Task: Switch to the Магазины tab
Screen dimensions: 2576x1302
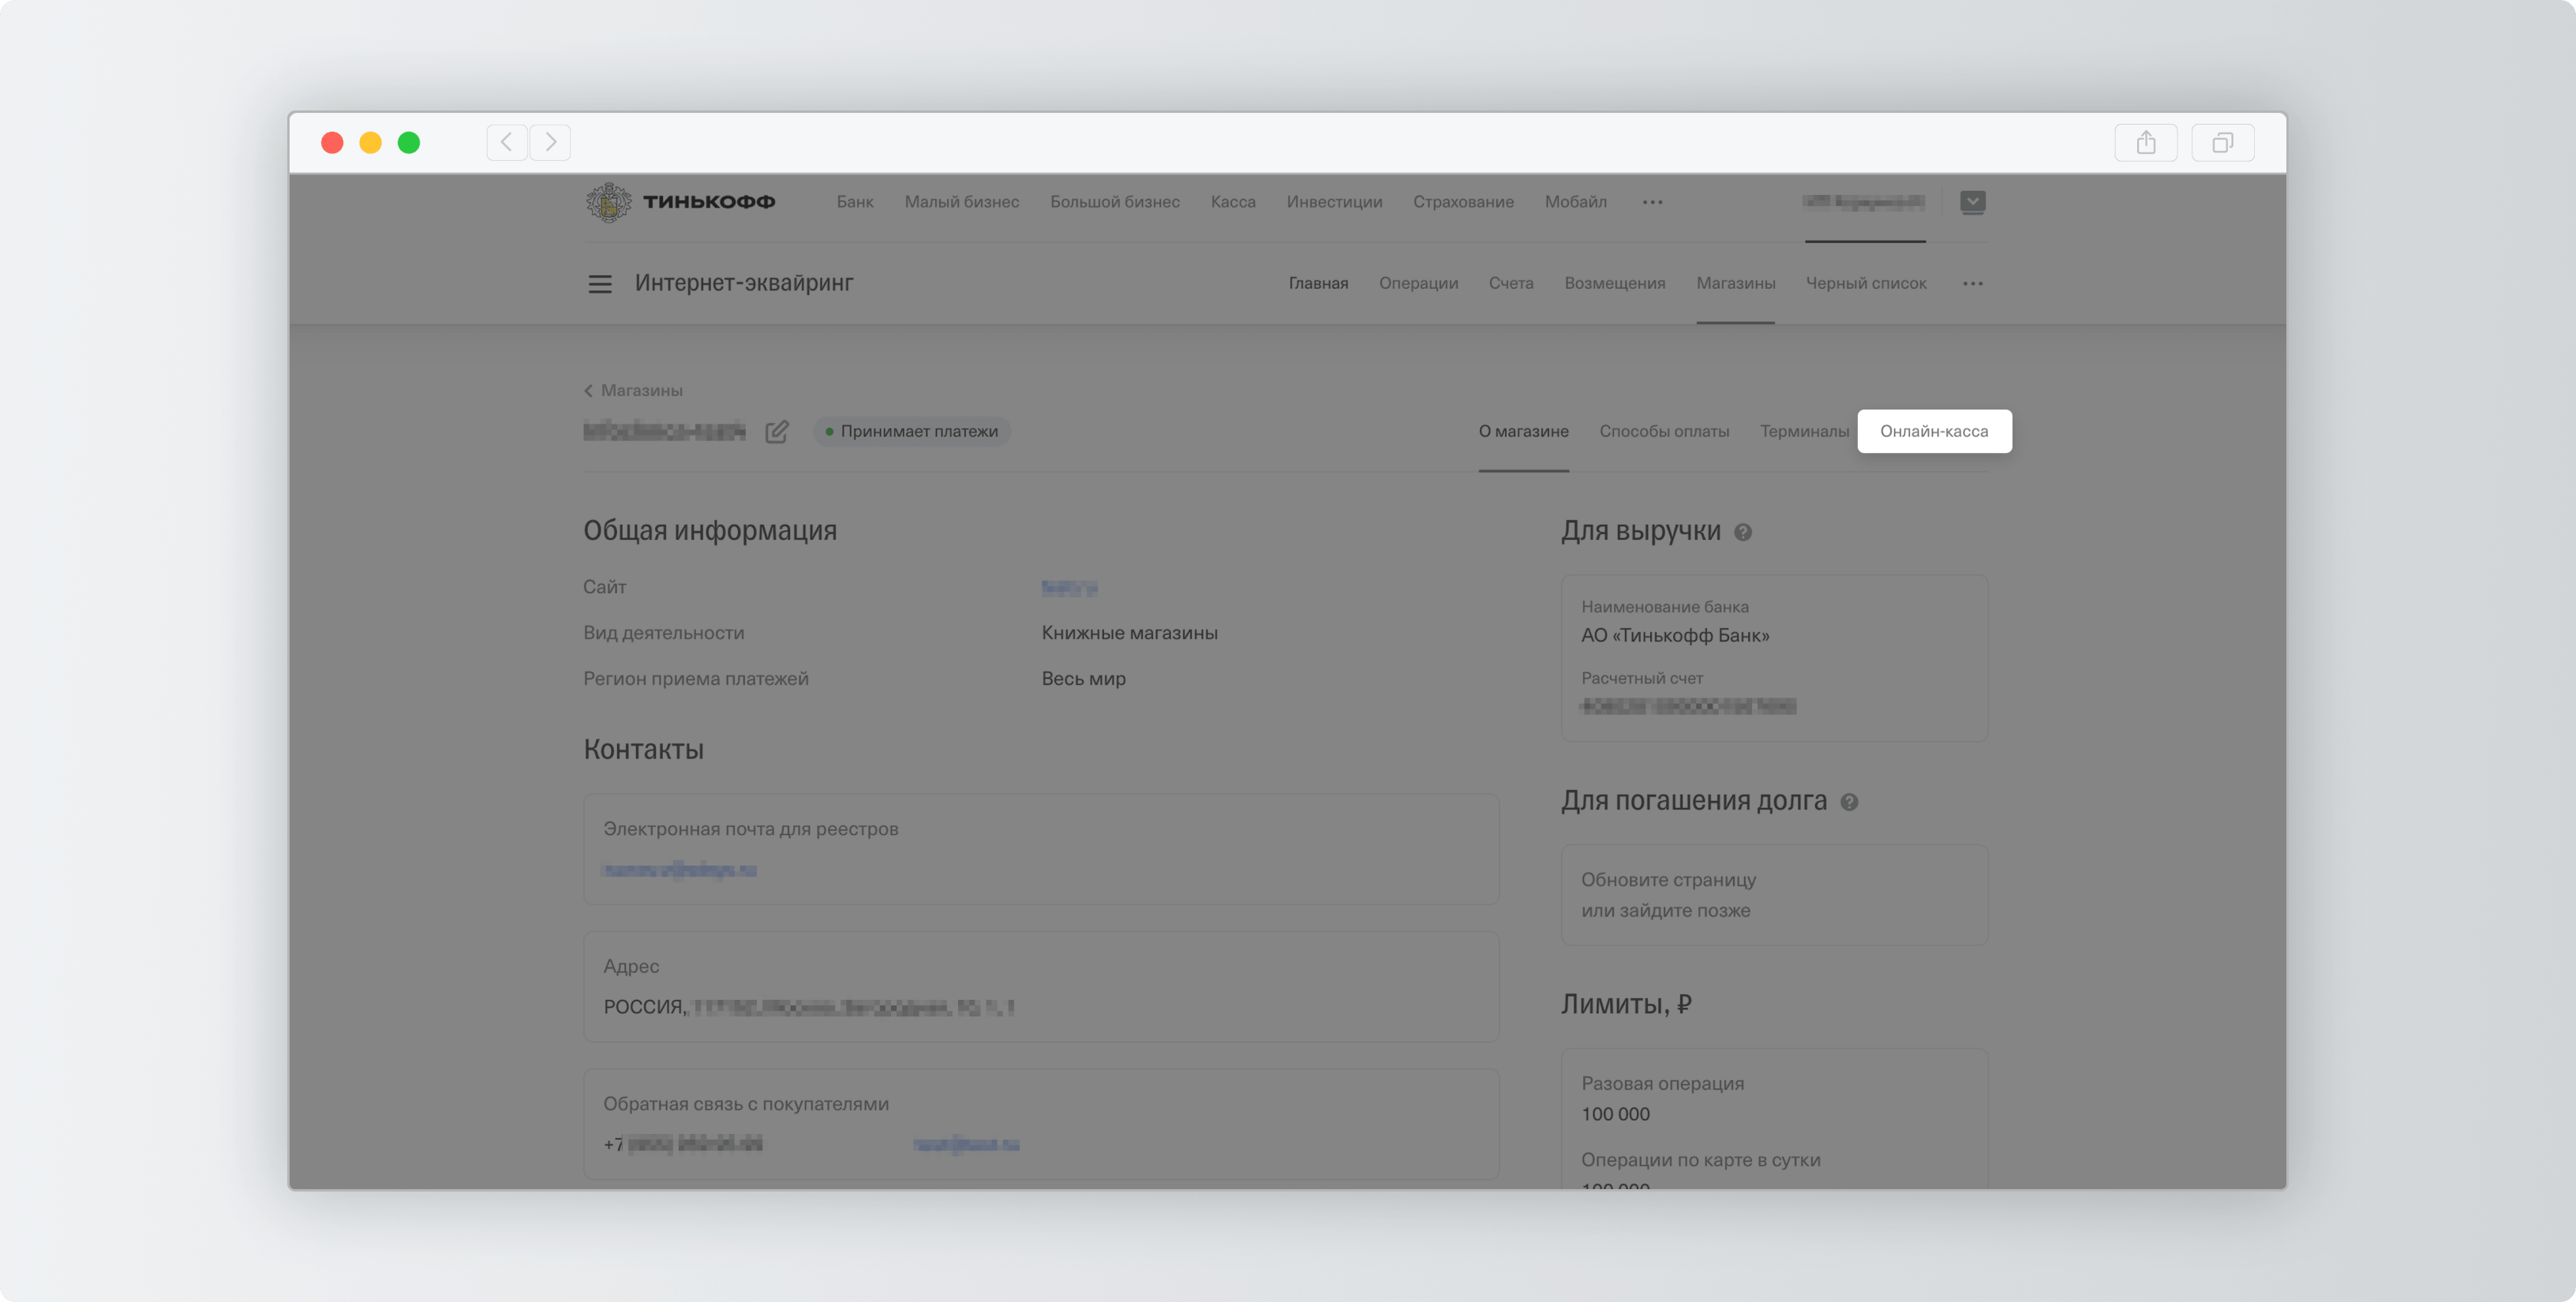Action: [x=1736, y=283]
